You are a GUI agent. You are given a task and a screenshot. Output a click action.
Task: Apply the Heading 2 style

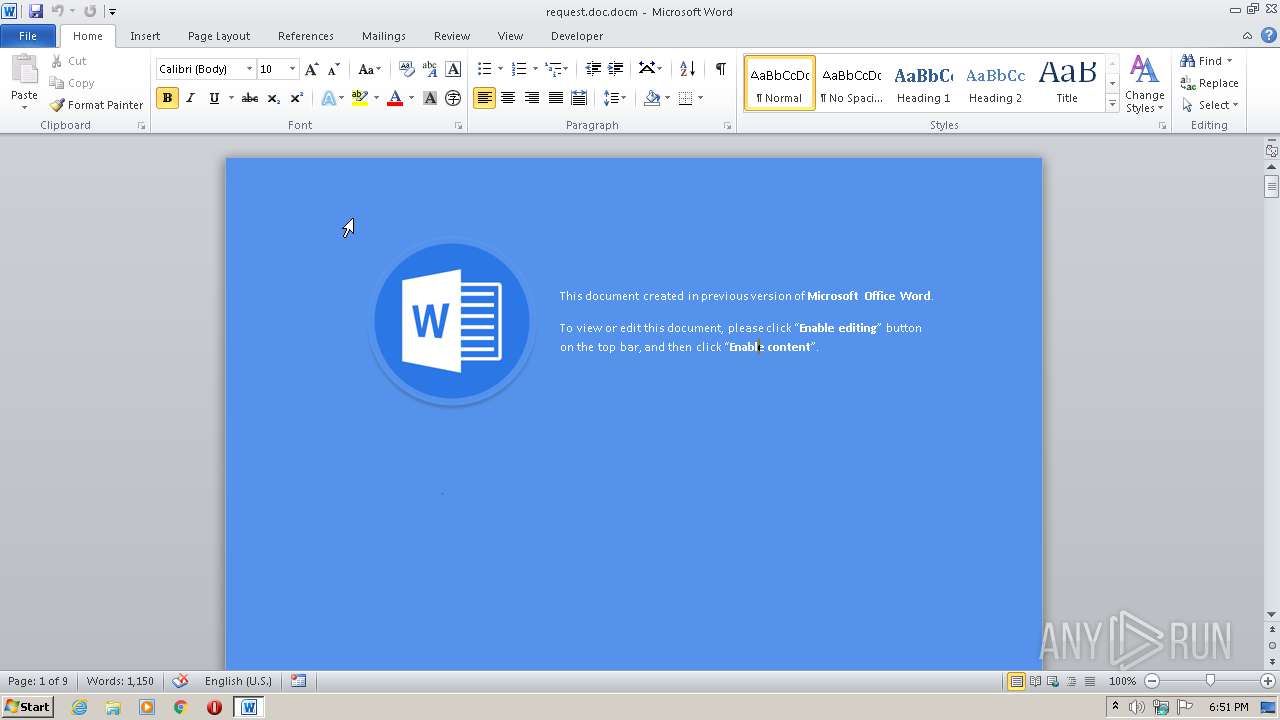pyautogui.click(x=995, y=83)
